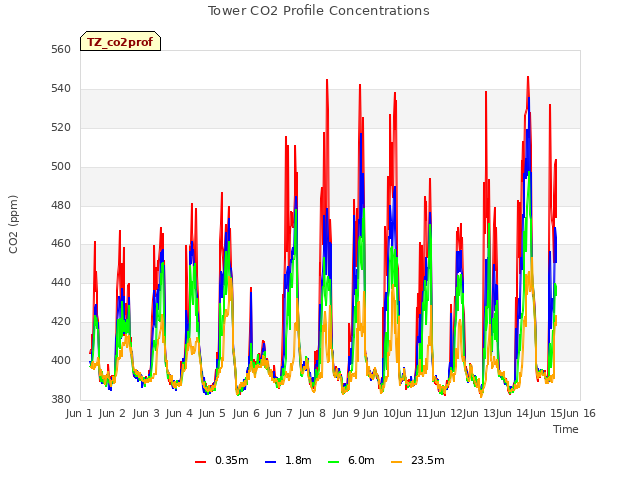Click the Jun 3 x-axis tick label
This screenshot has height=480, width=640.
pos(146,413)
